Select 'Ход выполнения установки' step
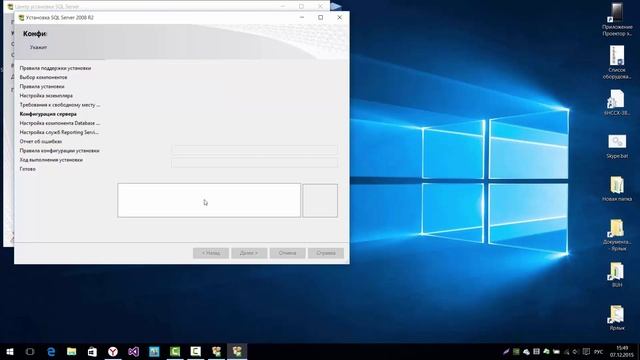640x360 pixels. click(51, 160)
